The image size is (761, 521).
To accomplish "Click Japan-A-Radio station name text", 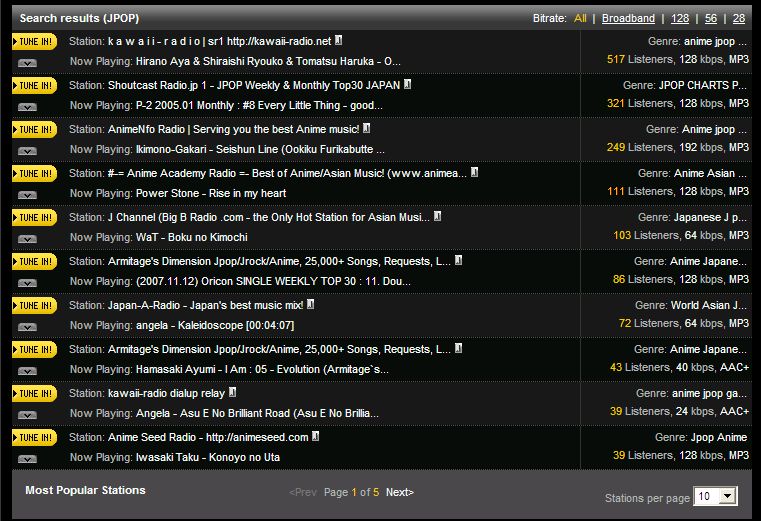I will [x=205, y=305].
